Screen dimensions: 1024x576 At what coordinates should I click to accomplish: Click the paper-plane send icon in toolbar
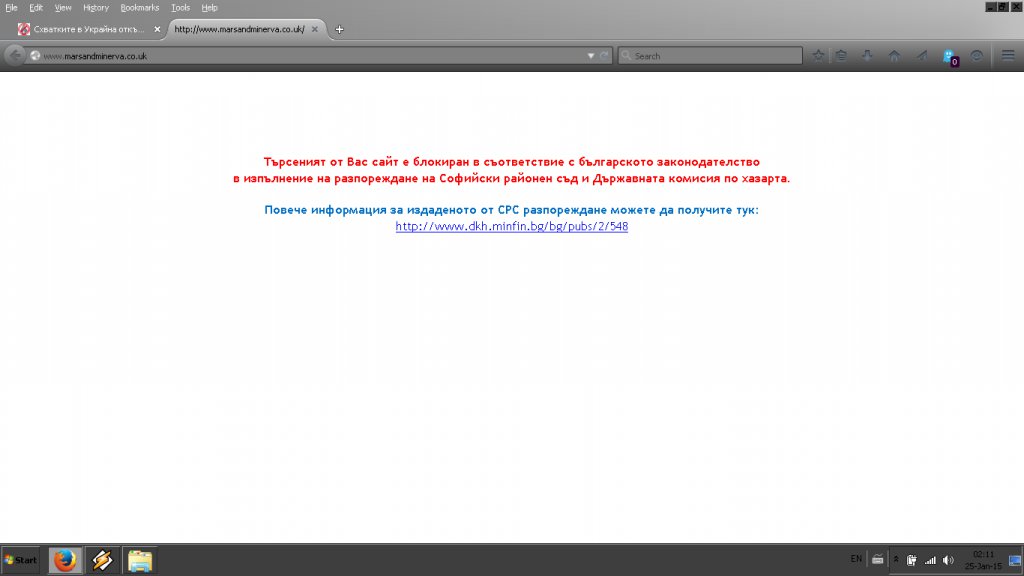pos(921,56)
